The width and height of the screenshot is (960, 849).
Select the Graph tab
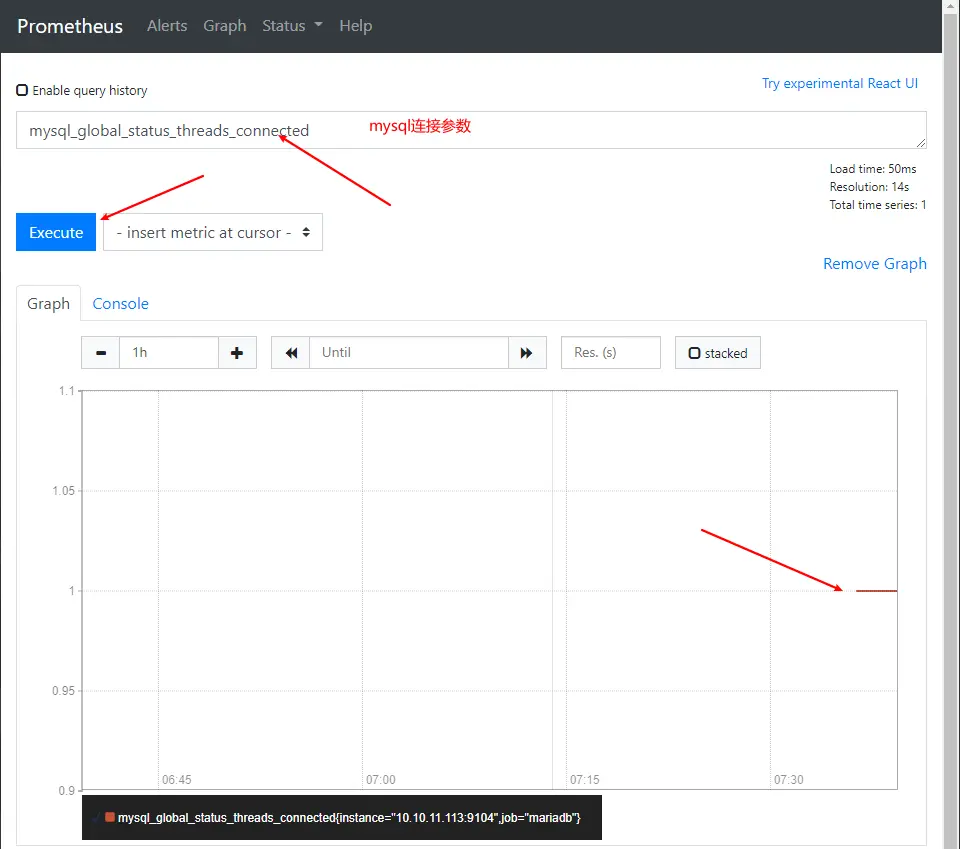pos(48,304)
